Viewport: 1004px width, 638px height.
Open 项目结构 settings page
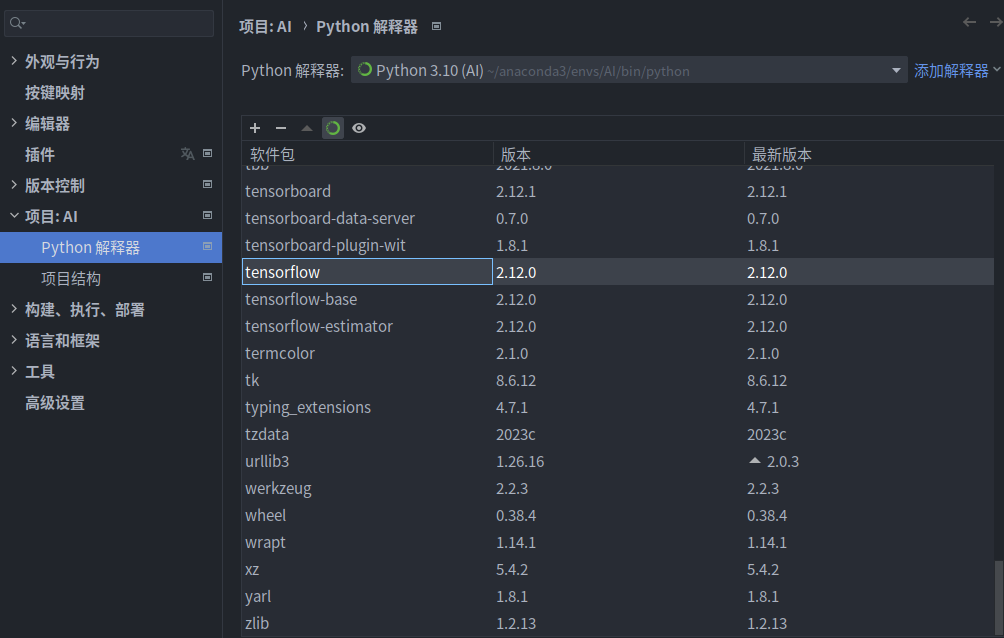(x=71, y=279)
